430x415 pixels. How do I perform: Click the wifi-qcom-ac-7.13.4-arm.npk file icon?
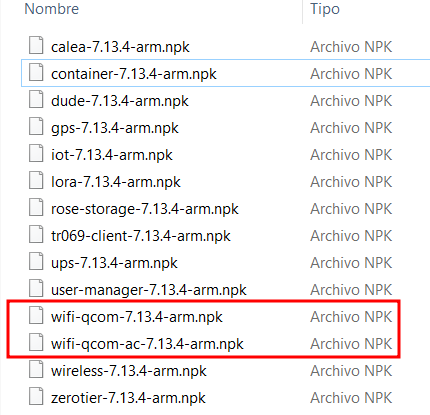click(x=36, y=342)
